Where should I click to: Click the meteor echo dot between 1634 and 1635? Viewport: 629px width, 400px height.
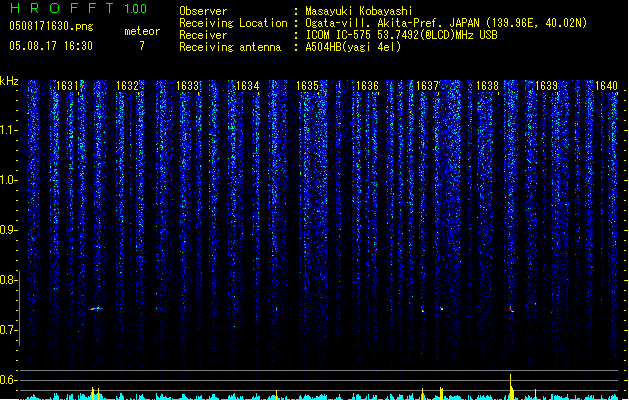pos(276,309)
